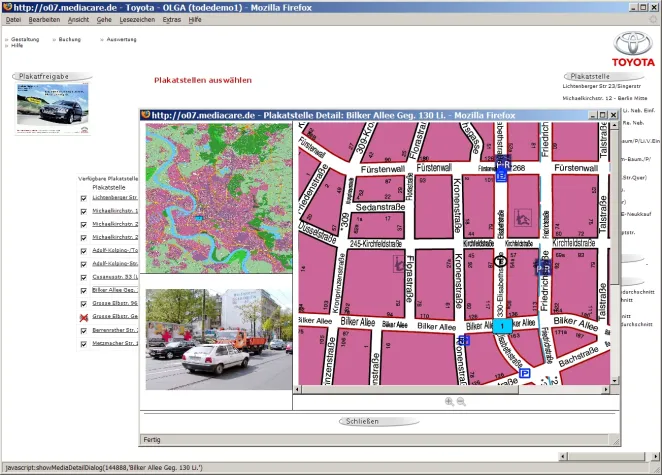Click the zoom out magnifier below map
The height and width of the screenshot is (475, 662).
coord(461,401)
